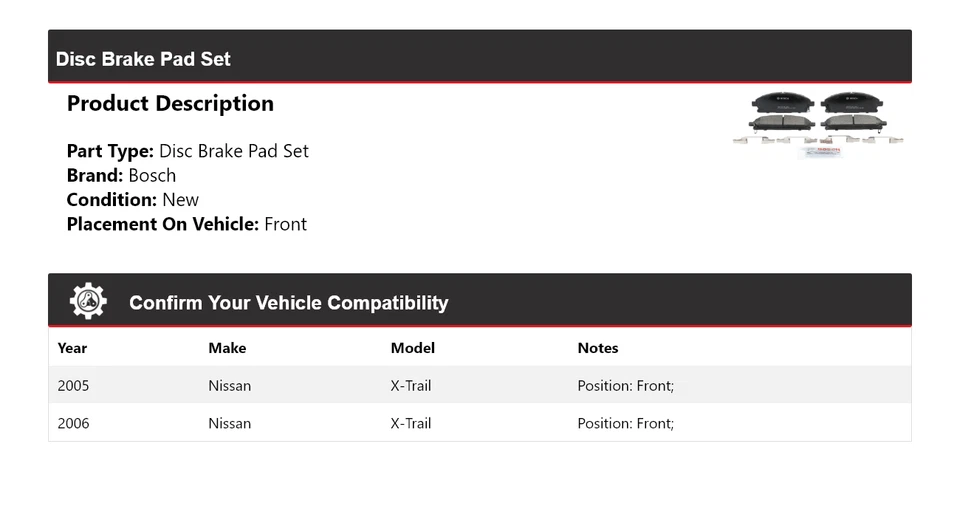Select the Product Description heading
This screenshot has height=517, width=960.
pos(170,104)
